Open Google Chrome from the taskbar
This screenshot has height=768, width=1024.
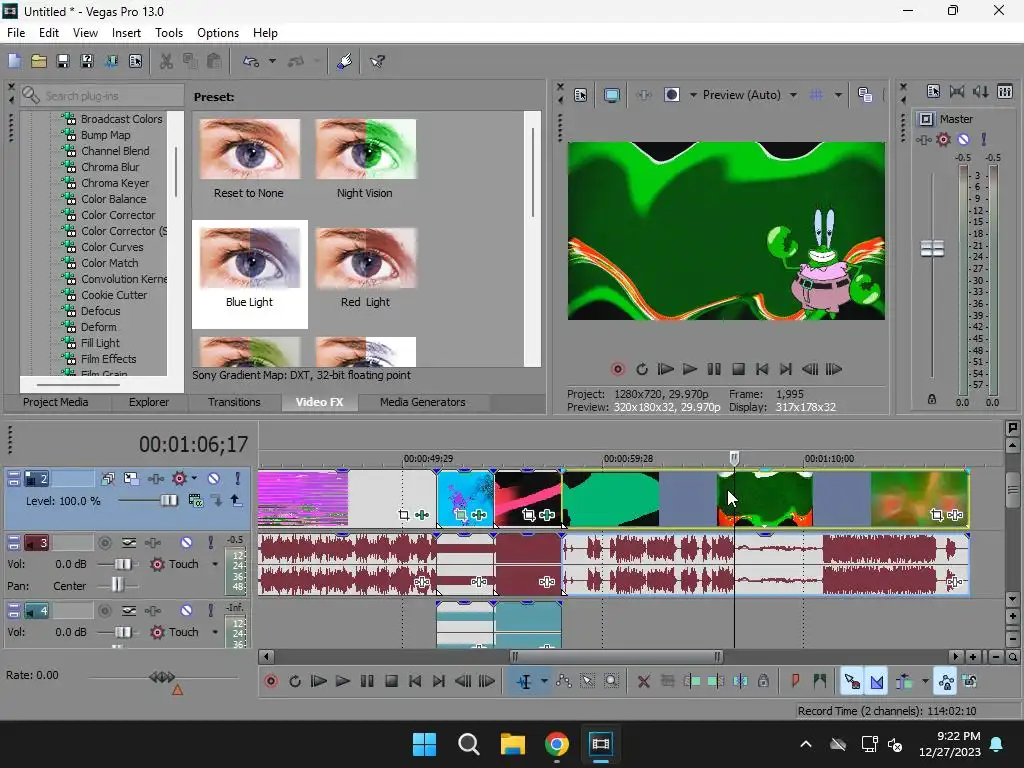pos(556,744)
